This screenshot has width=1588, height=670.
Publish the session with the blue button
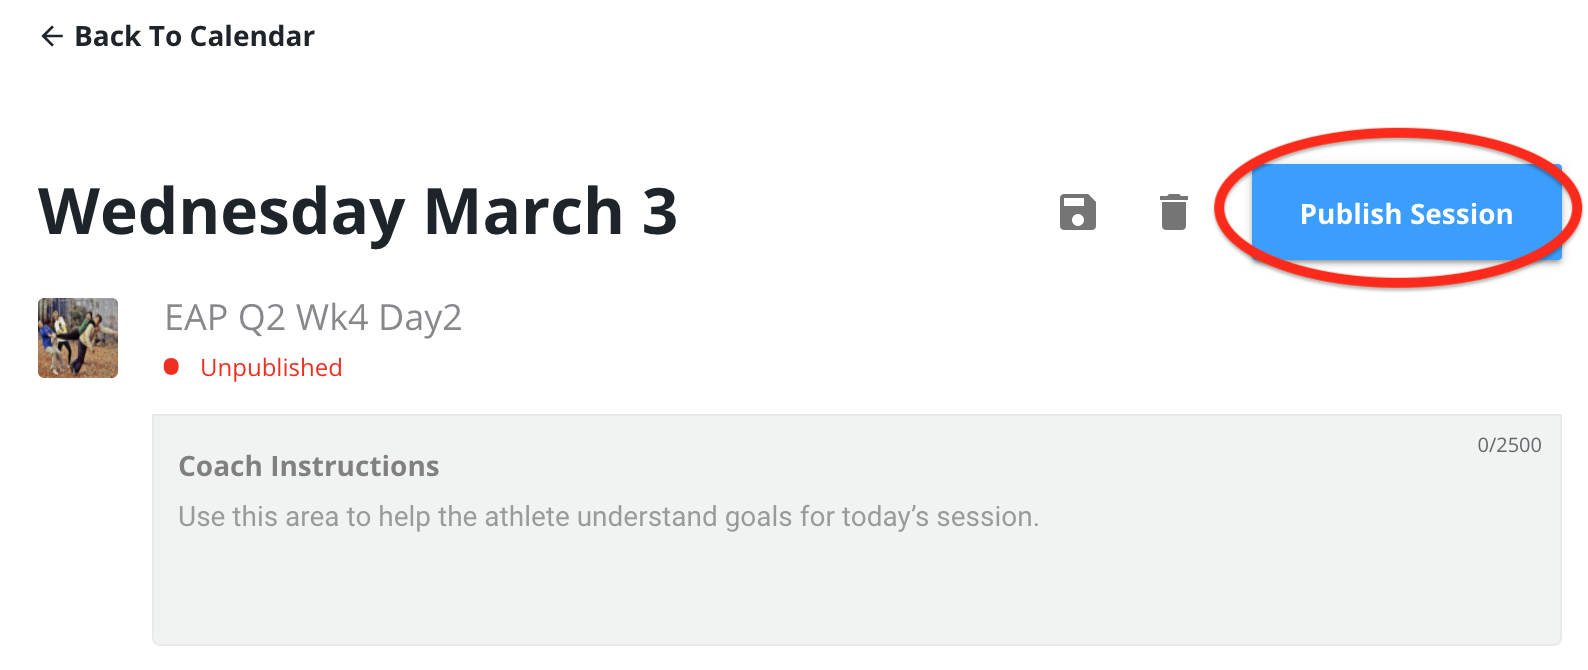(x=1407, y=212)
